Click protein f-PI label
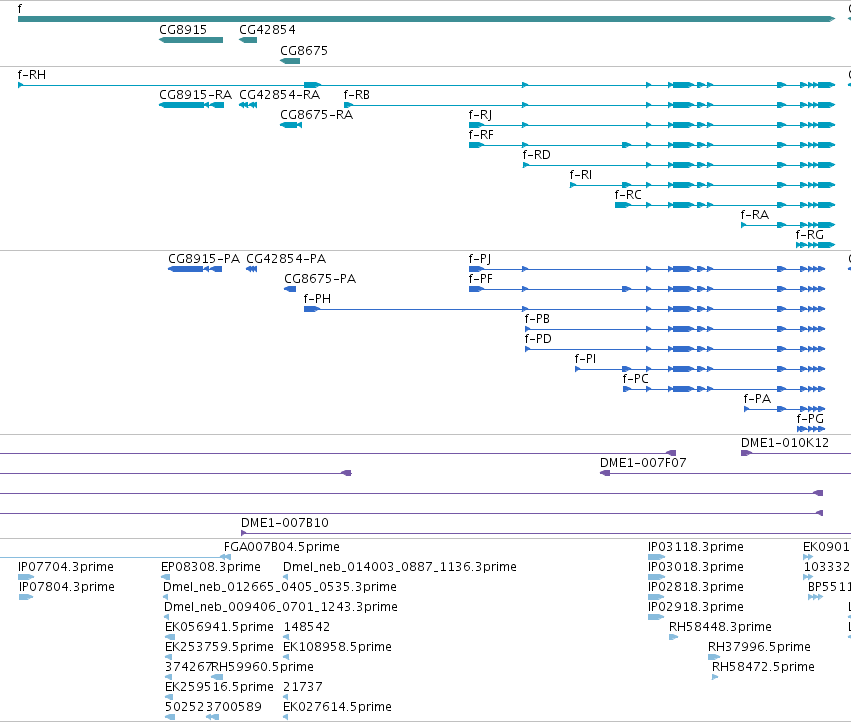851x722 pixels. click(x=585, y=359)
